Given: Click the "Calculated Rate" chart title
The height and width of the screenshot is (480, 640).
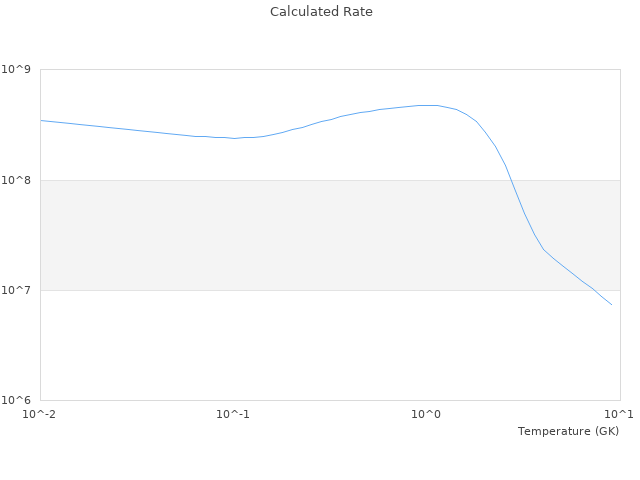Looking at the screenshot, I should tap(320, 12).
